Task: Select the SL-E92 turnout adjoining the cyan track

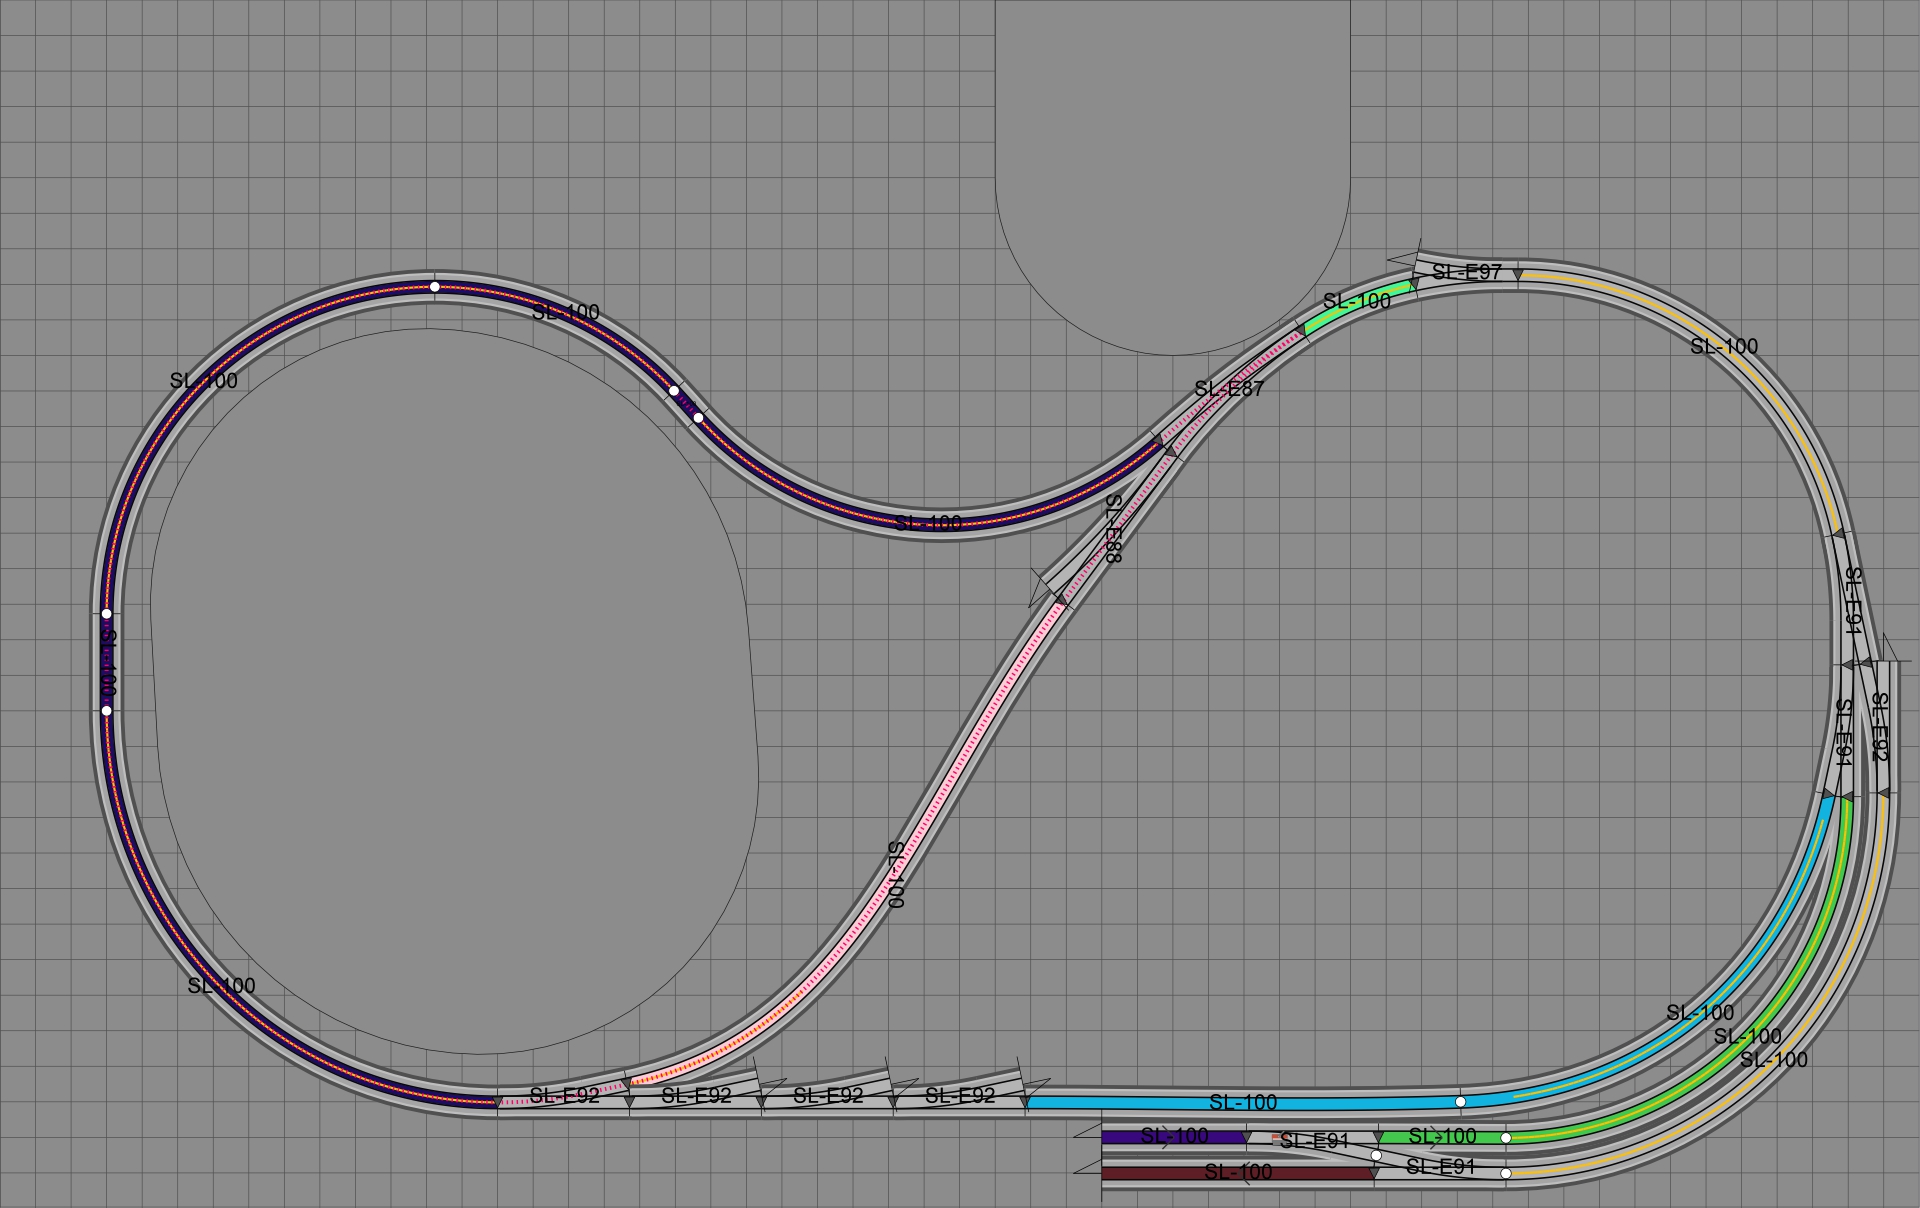Action: tap(960, 1096)
